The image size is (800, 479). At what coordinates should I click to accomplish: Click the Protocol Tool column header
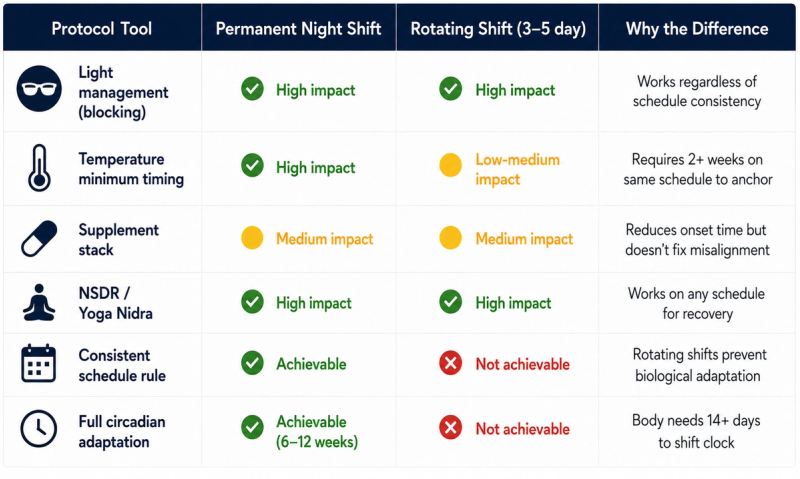point(102,29)
